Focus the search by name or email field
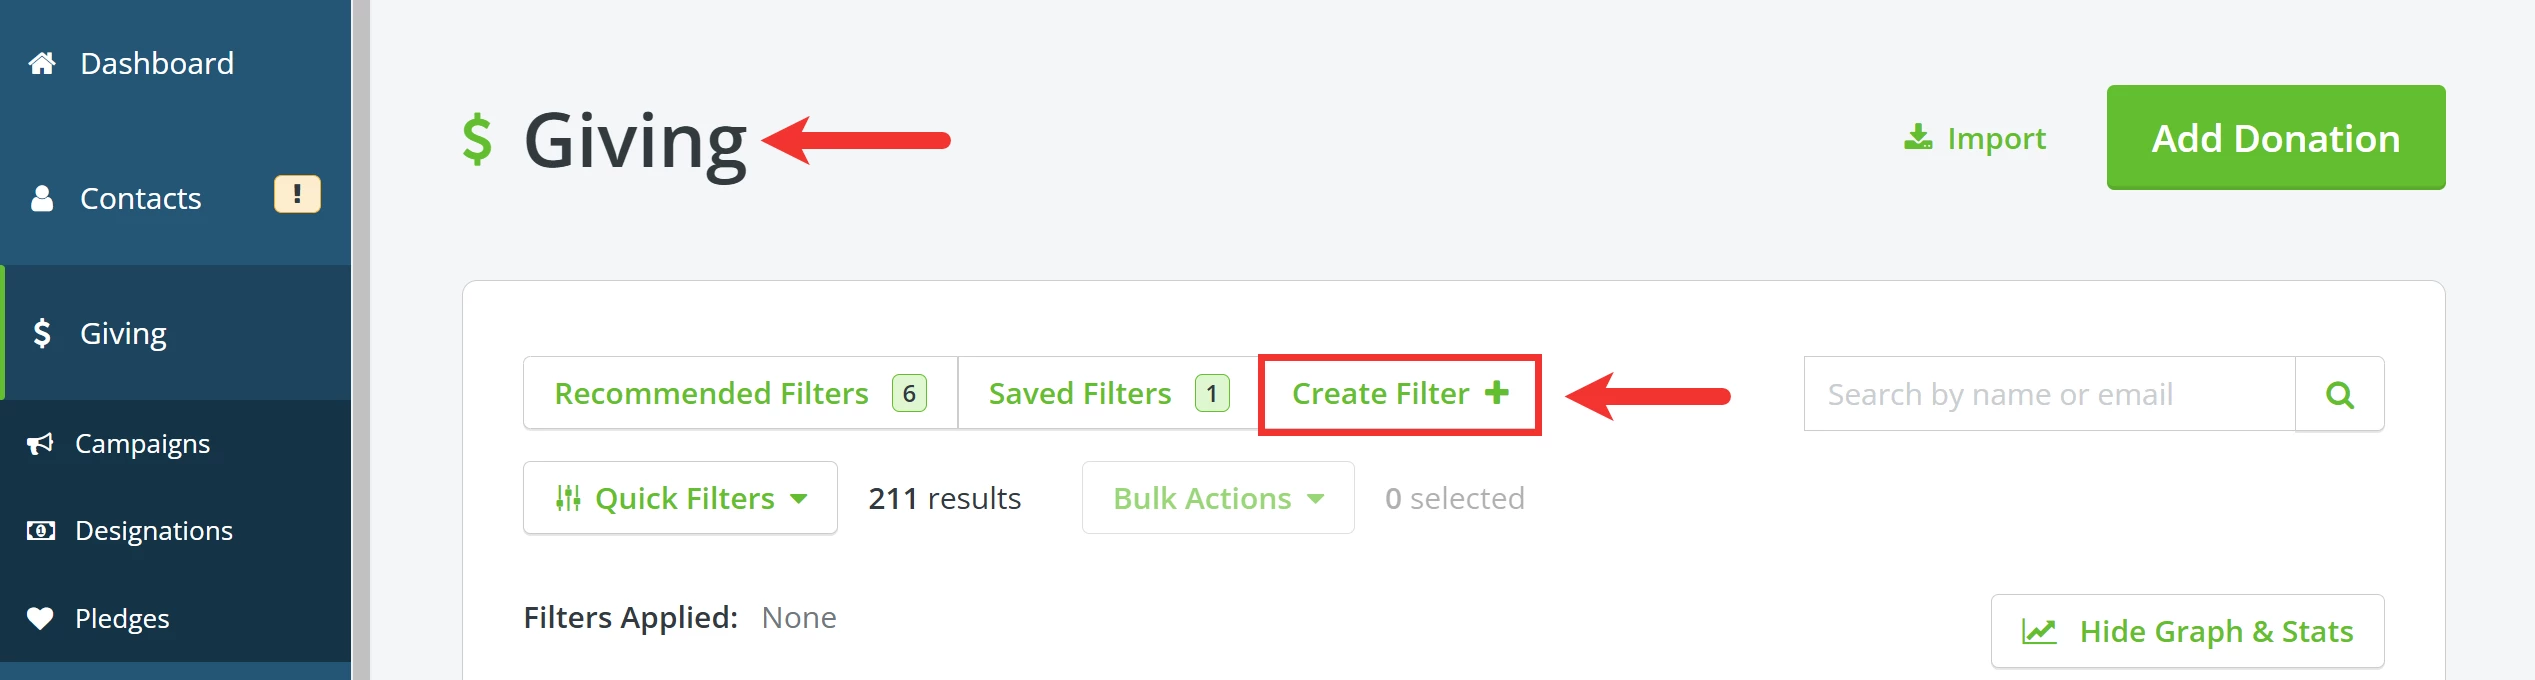 click(2048, 394)
